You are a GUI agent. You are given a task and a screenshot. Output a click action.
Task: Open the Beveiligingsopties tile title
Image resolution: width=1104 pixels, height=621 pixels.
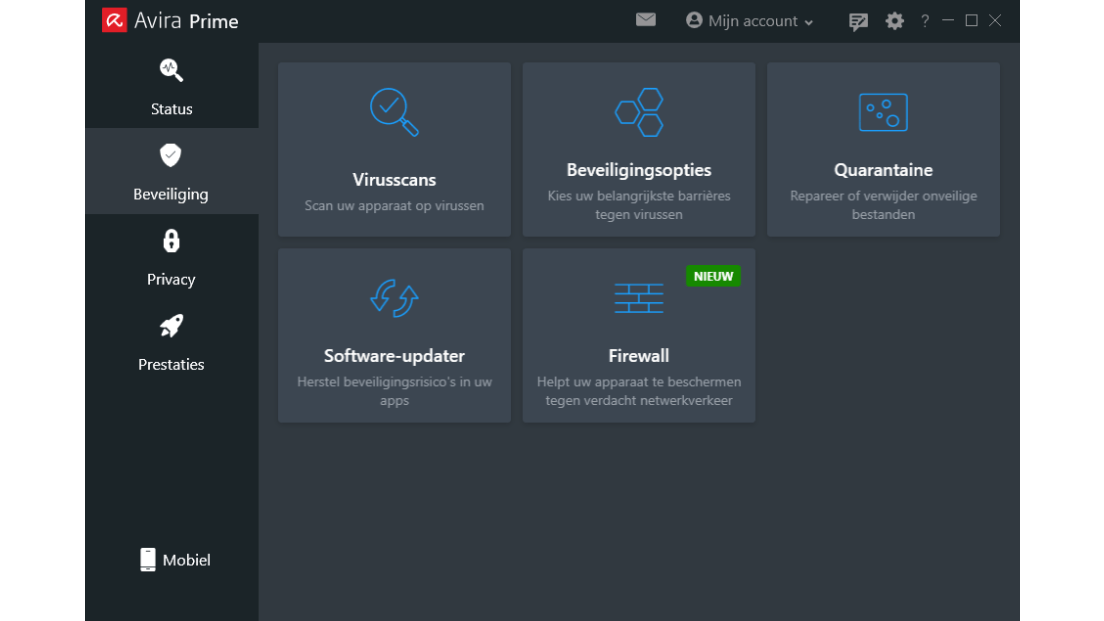coord(639,170)
